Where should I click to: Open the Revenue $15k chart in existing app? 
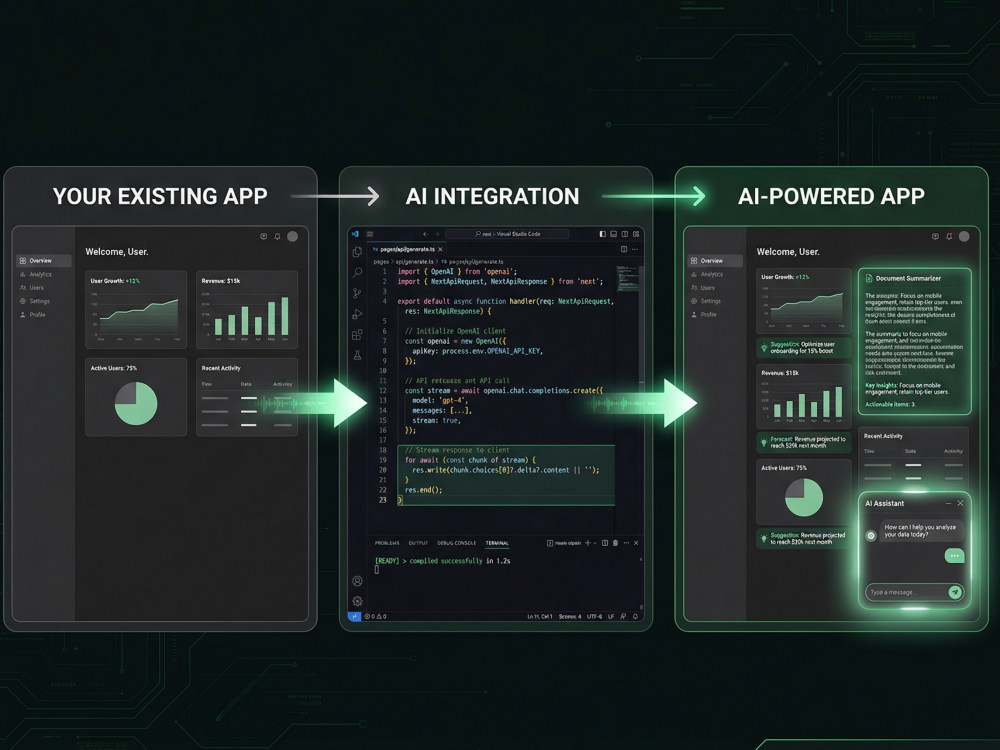[247, 309]
